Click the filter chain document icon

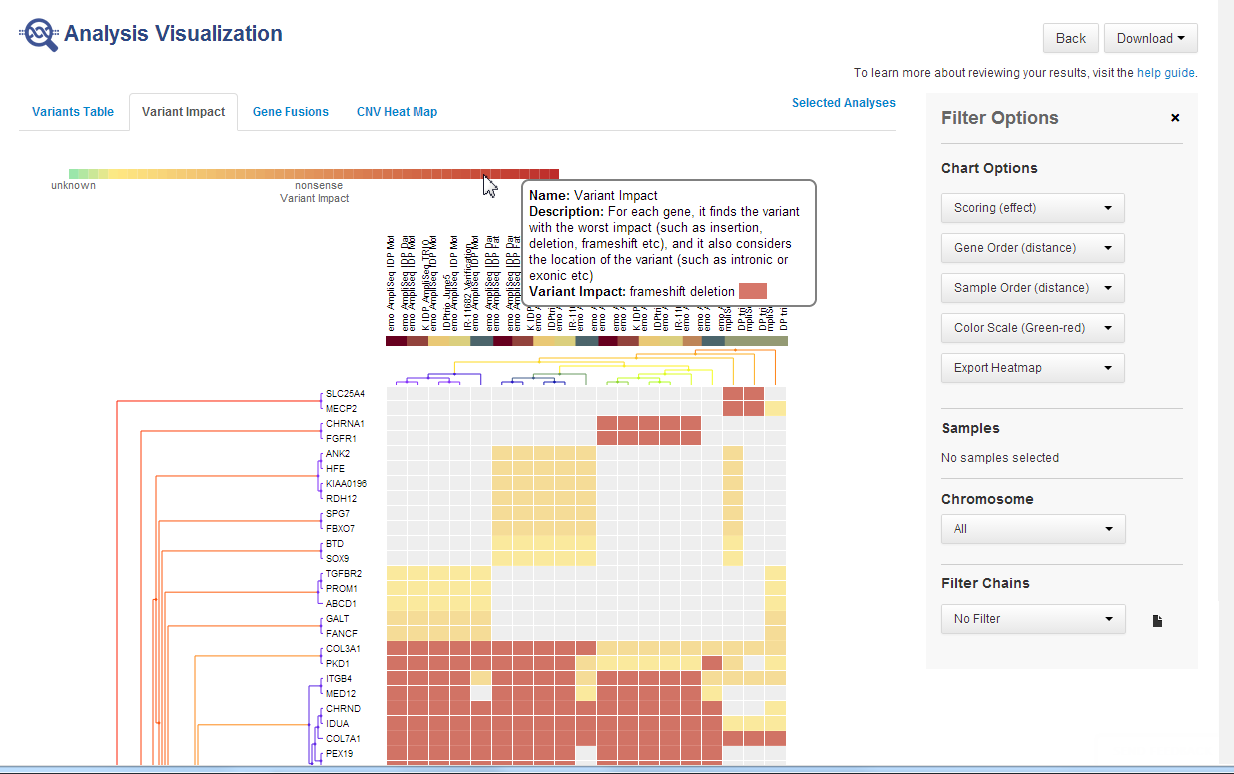[x=1157, y=620]
